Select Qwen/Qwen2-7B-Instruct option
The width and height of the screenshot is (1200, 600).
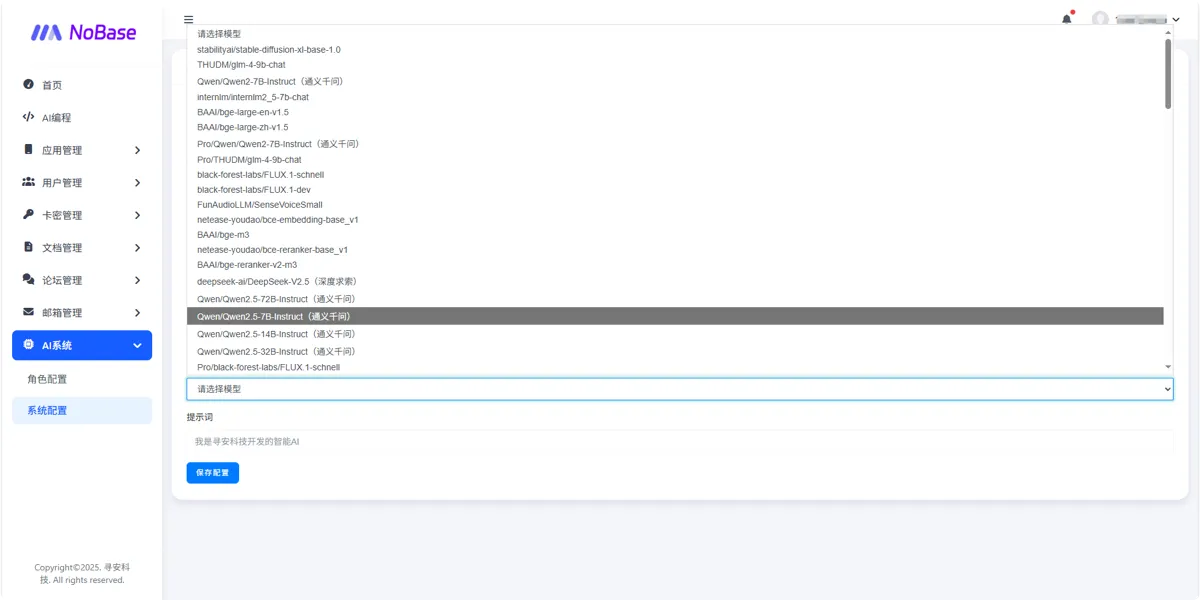[x=675, y=81]
